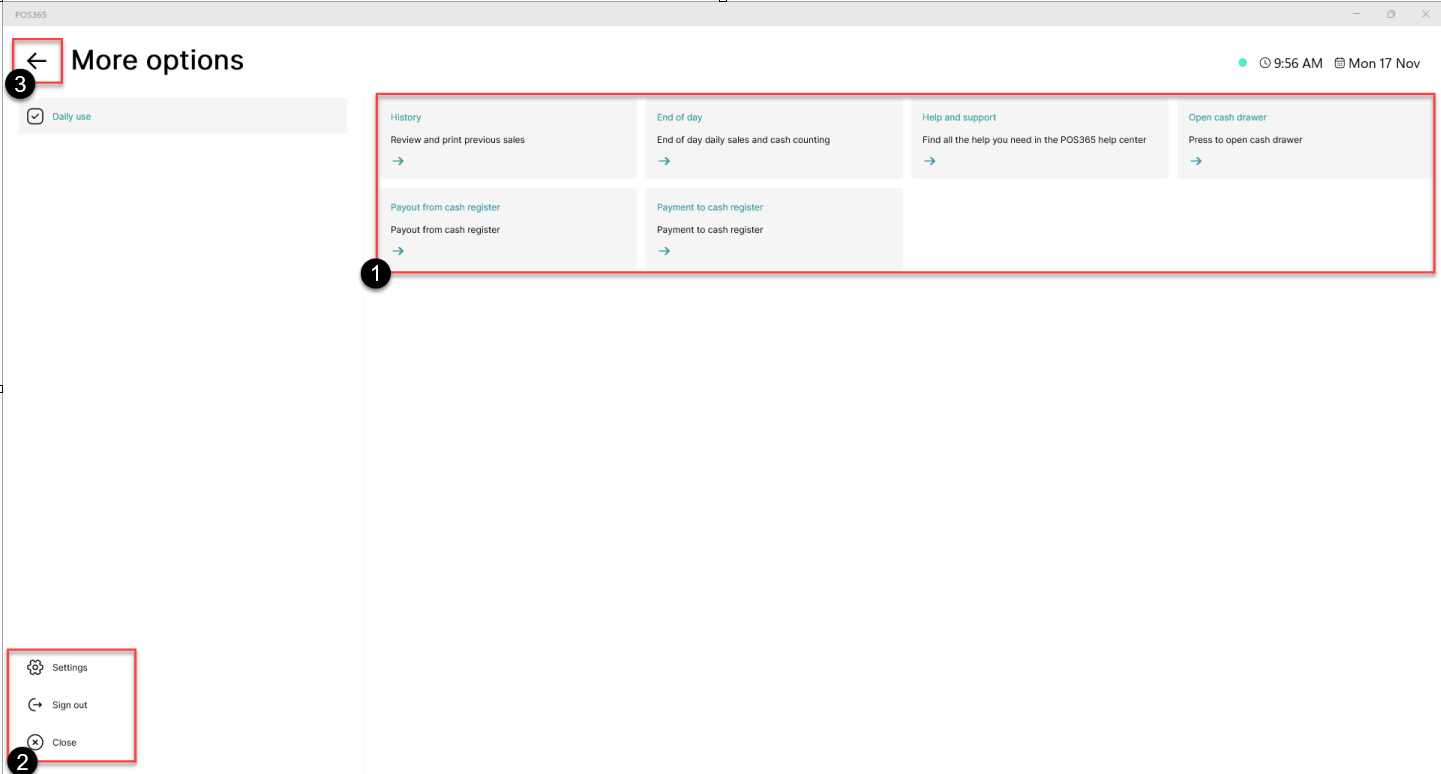The image size is (1441, 774).
Task: Open the Help and support title link
Action: [959, 117]
